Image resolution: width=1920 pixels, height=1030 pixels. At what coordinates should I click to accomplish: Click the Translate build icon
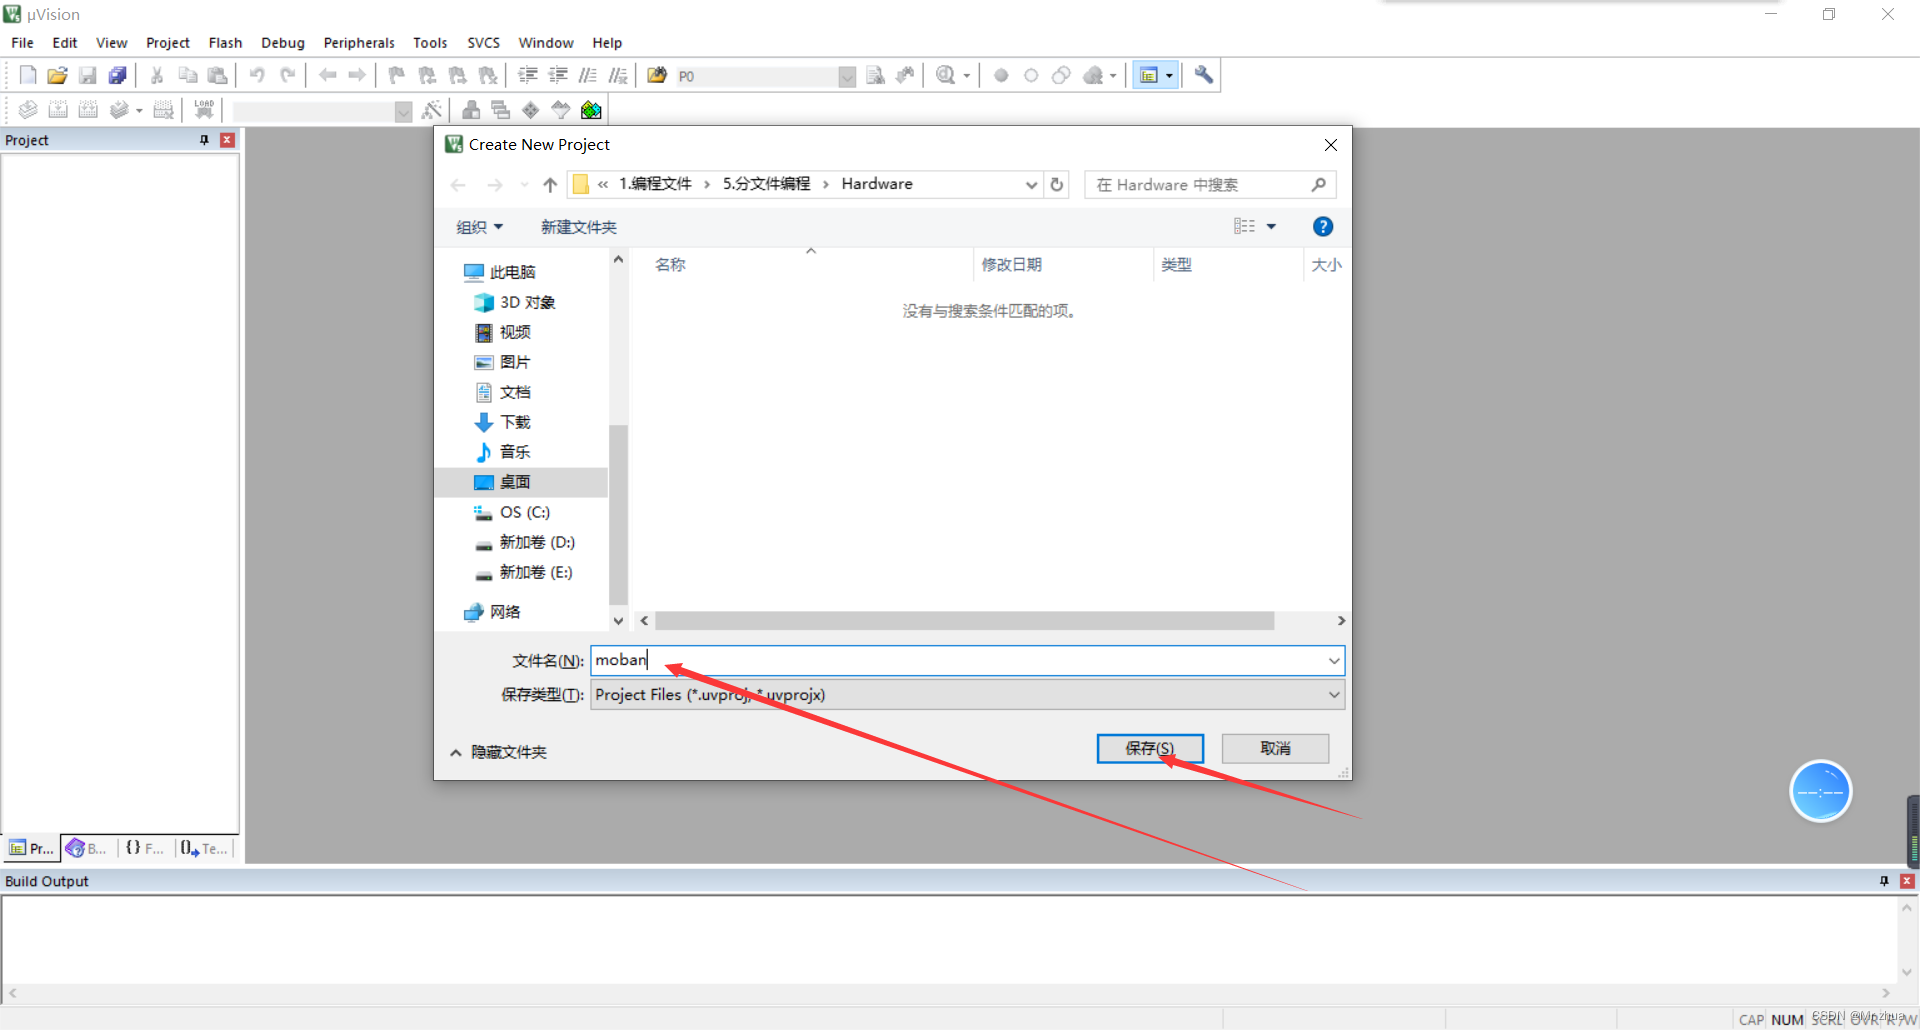28,110
